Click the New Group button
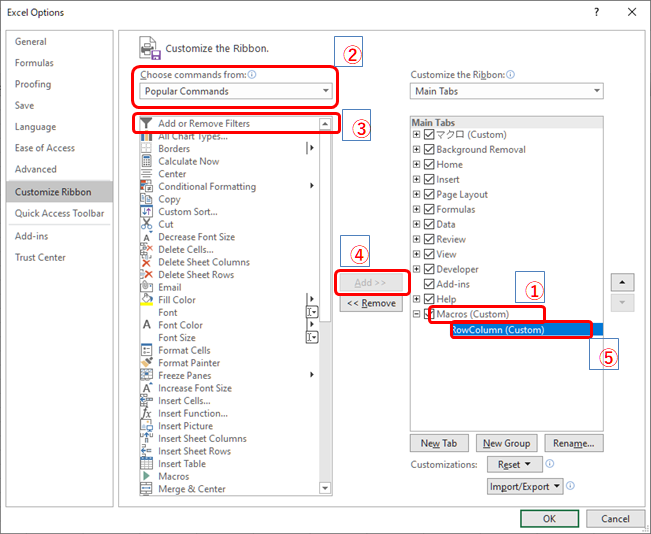The height and width of the screenshot is (534, 651). (507, 443)
